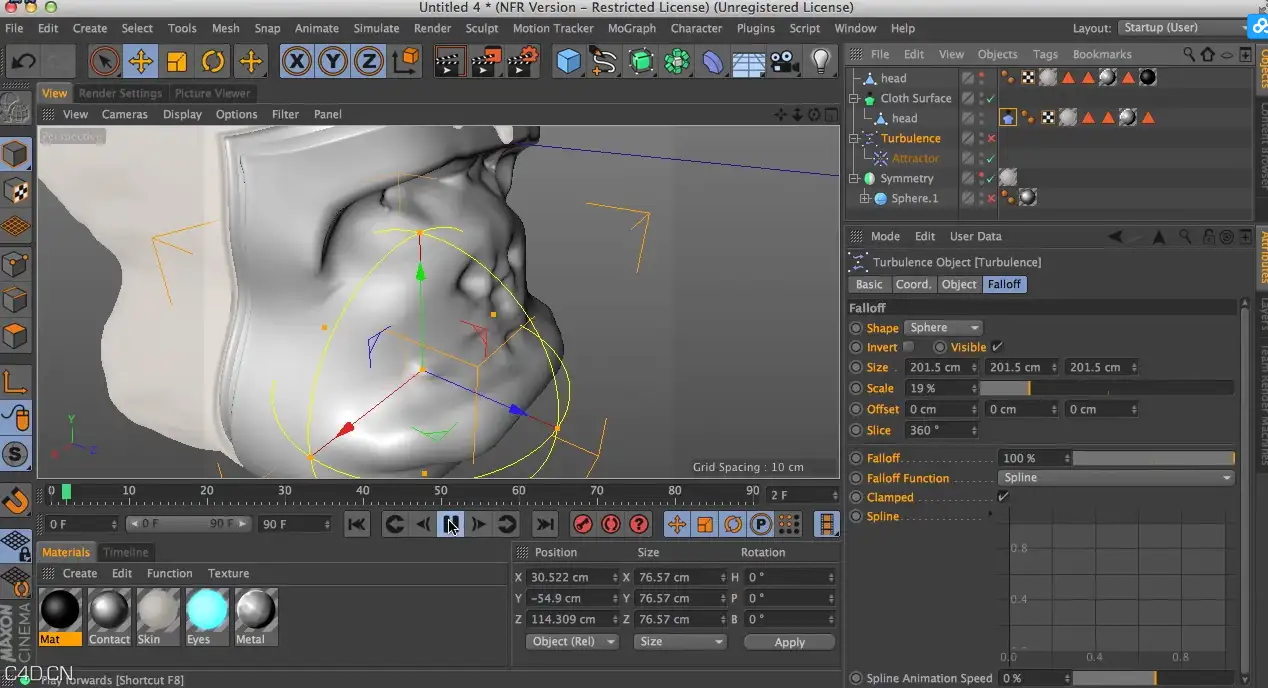Select the Move tool in toolbar

(x=140, y=62)
